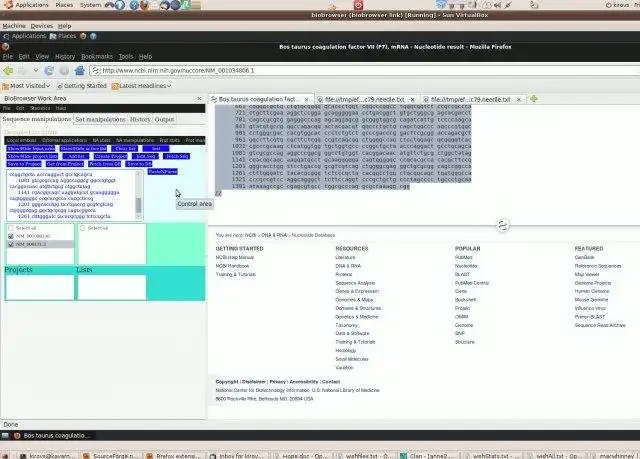The height and width of the screenshot is (459, 640).
Task: Click the Show/Hide input area button
Action: [31, 149]
